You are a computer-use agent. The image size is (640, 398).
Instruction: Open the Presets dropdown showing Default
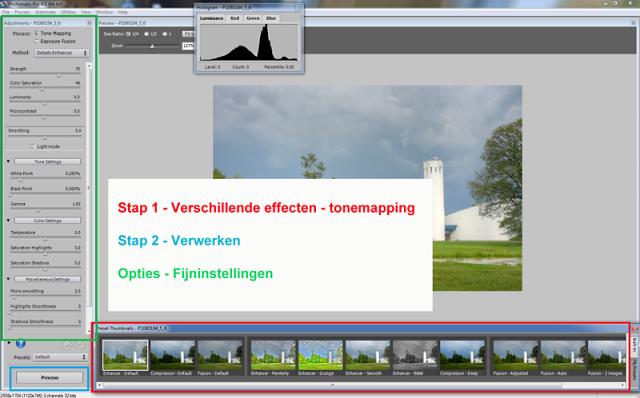coord(60,357)
